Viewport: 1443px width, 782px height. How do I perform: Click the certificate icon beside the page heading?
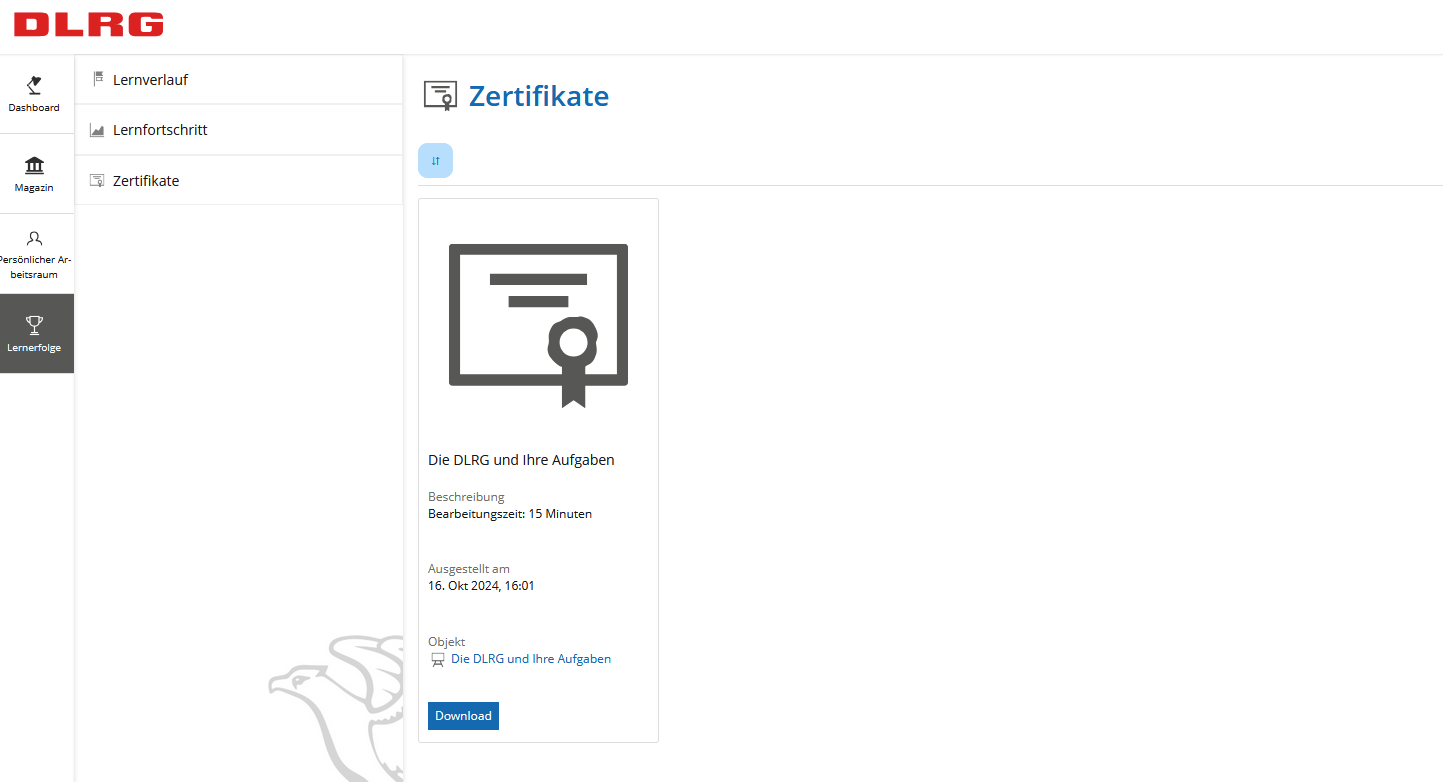coord(440,96)
